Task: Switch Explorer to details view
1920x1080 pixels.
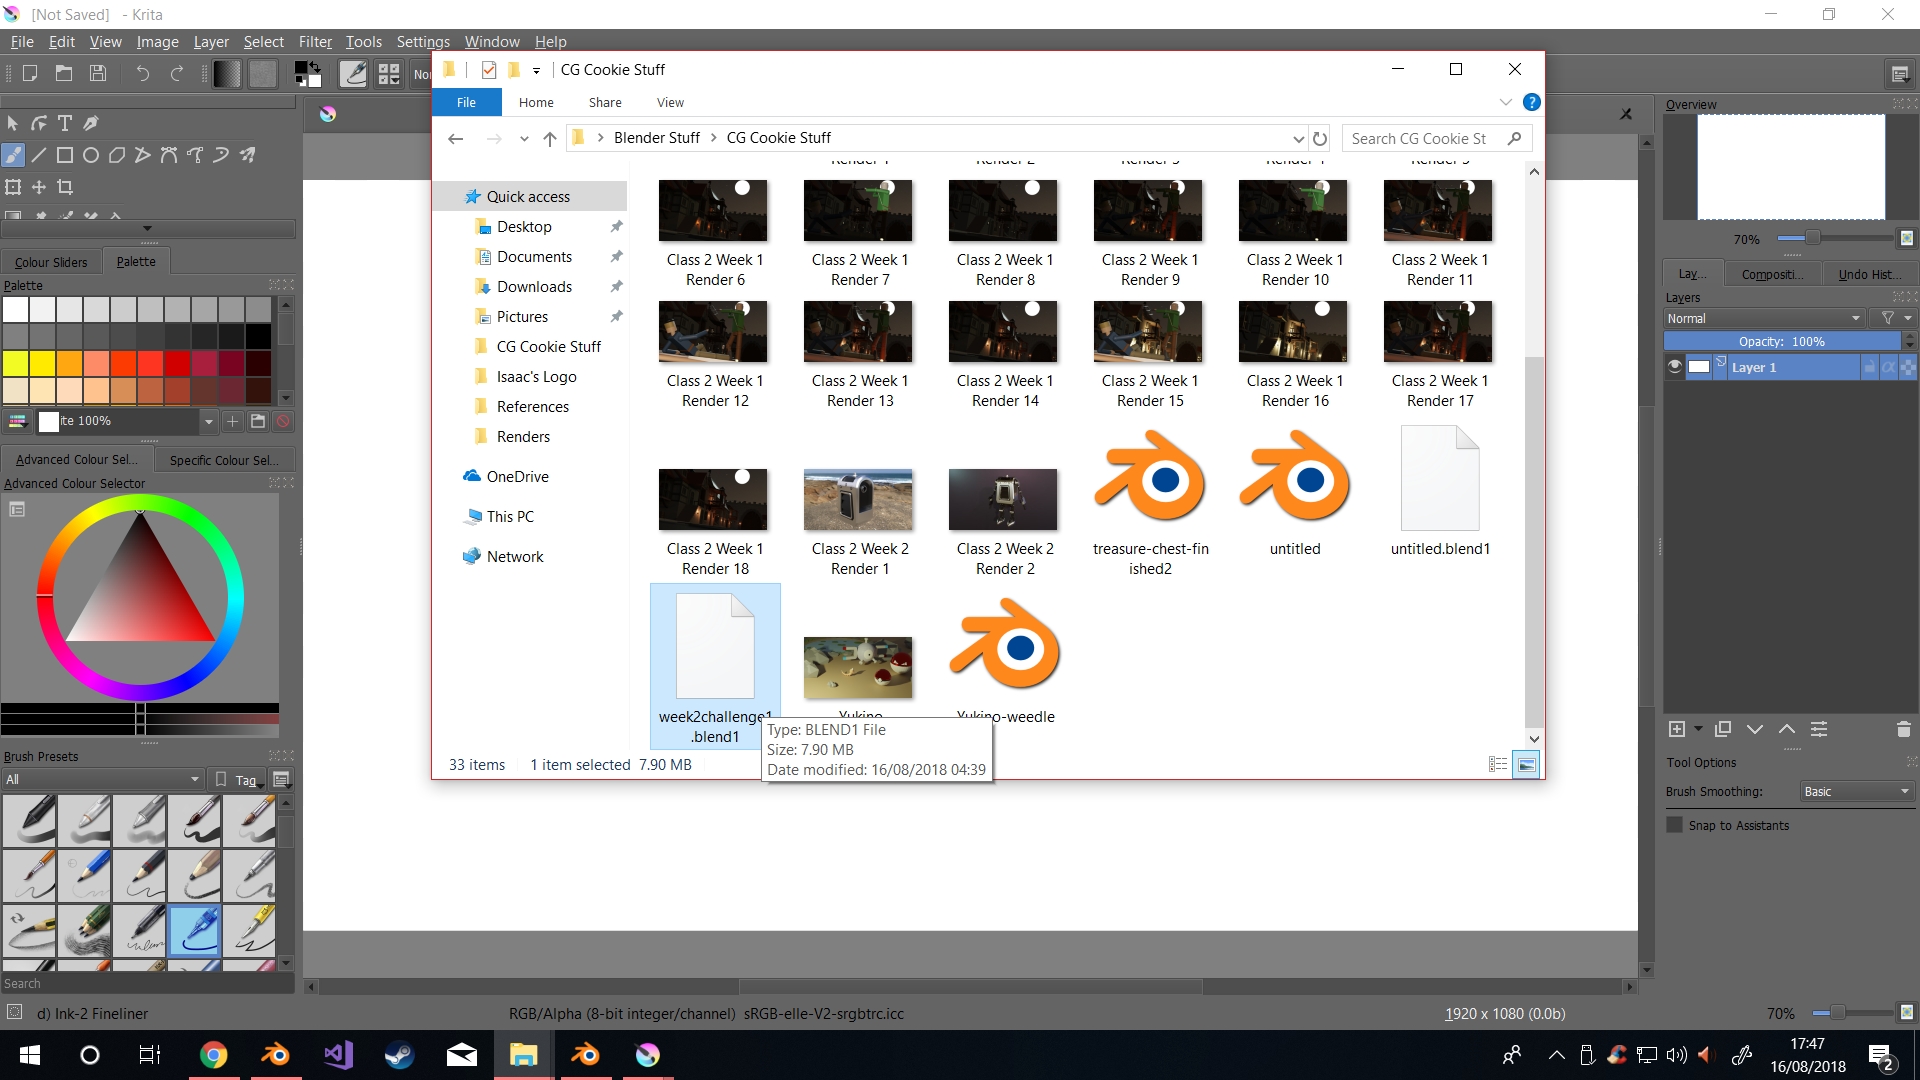Action: point(1497,765)
